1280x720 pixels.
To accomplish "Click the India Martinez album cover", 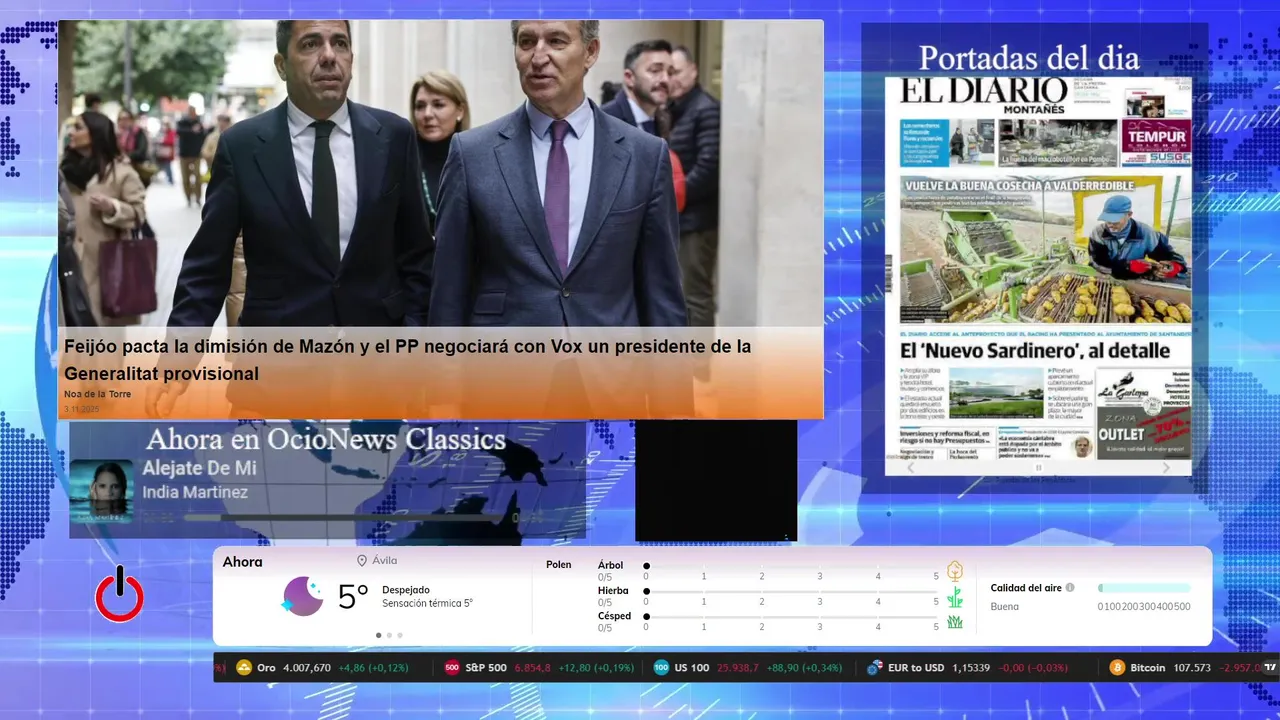I will (x=101, y=491).
